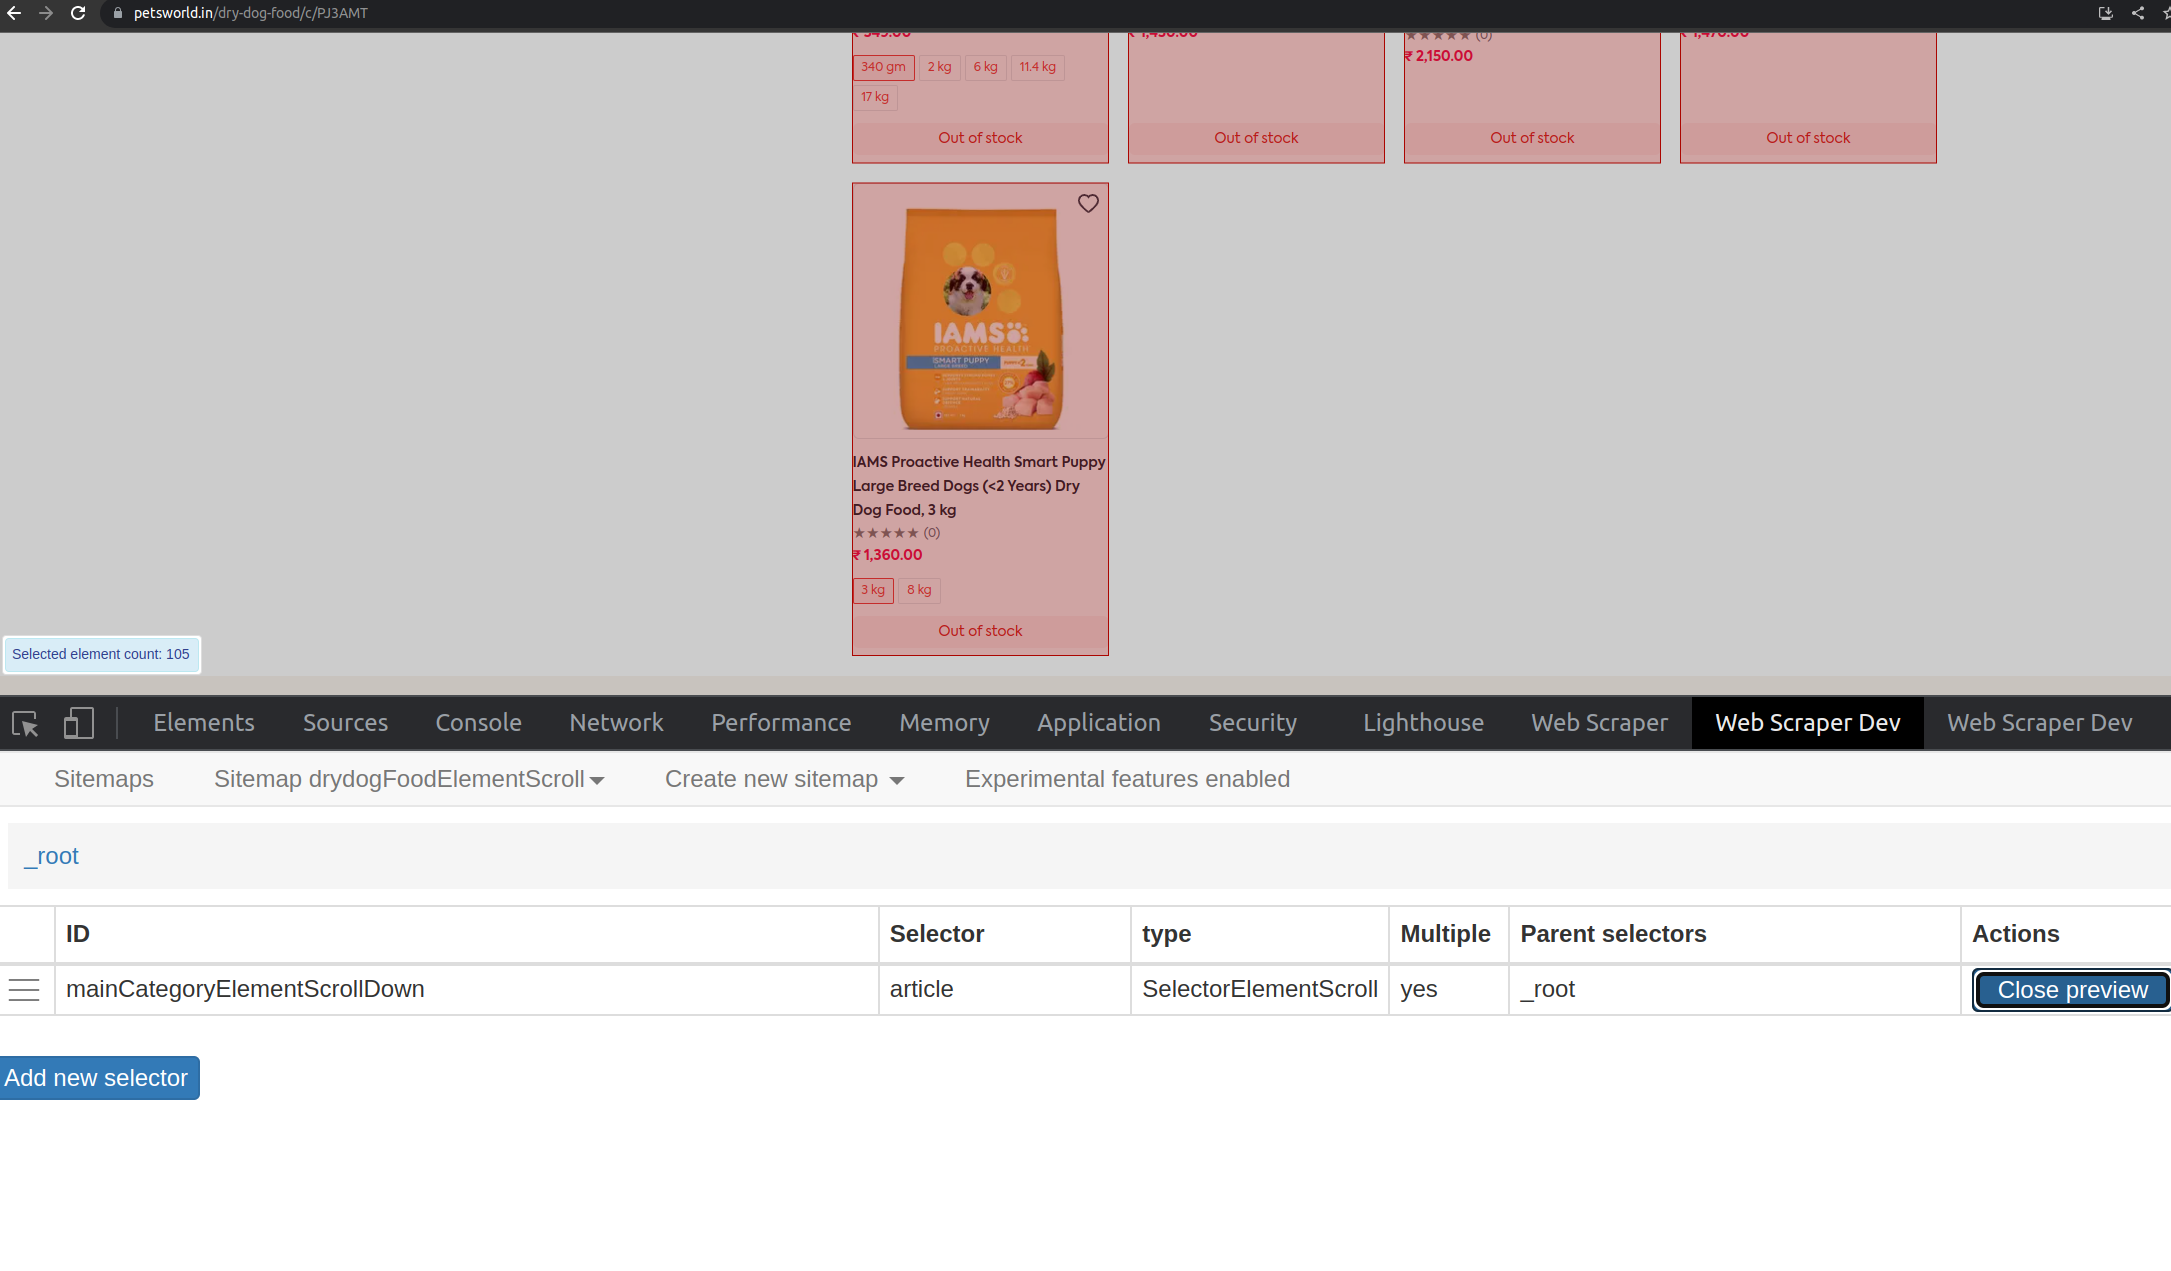Image resolution: width=2171 pixels, height=1271 pixels.
Task: Click Add new selector button
Action: 97,1078
